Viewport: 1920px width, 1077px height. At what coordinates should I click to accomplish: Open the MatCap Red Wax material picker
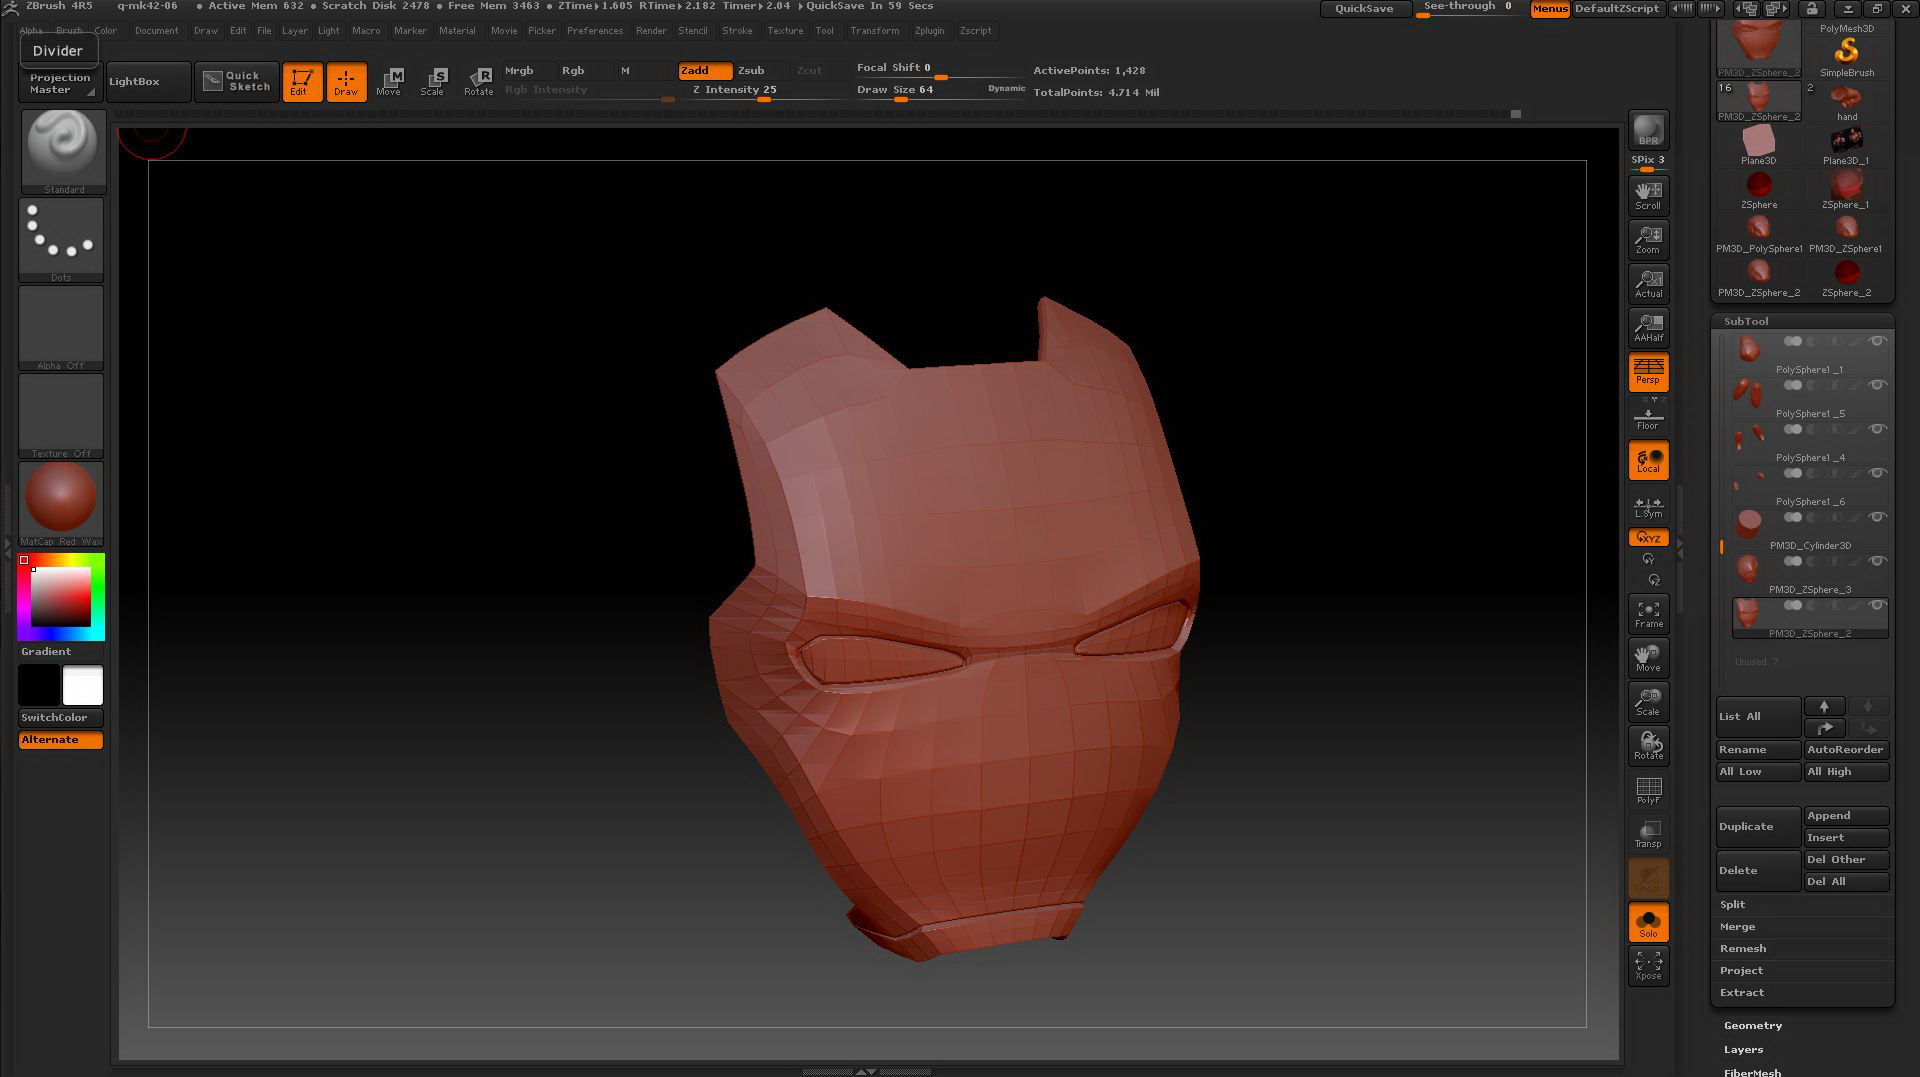(x=61, y=504)
